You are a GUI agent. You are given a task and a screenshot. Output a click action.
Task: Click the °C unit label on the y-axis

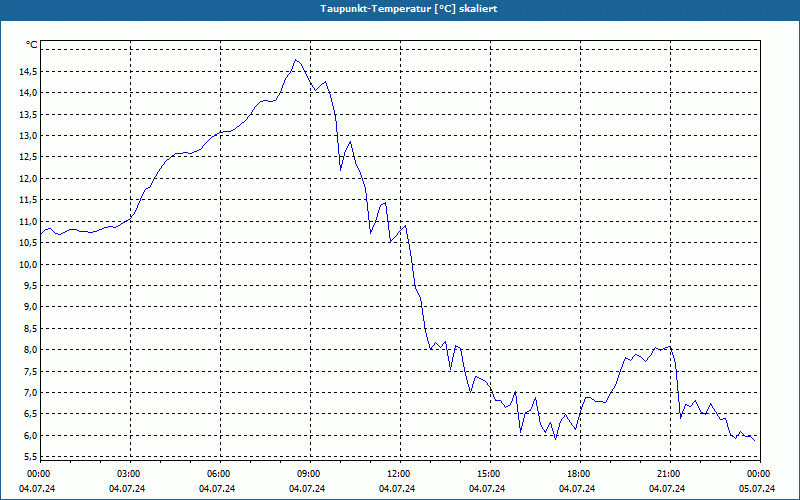click(32, 45)
